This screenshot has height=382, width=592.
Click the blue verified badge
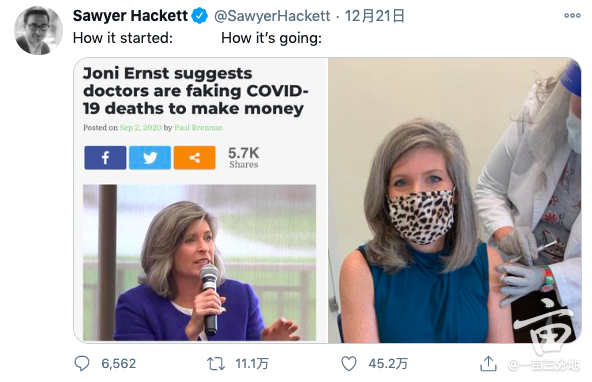[200, 16]
